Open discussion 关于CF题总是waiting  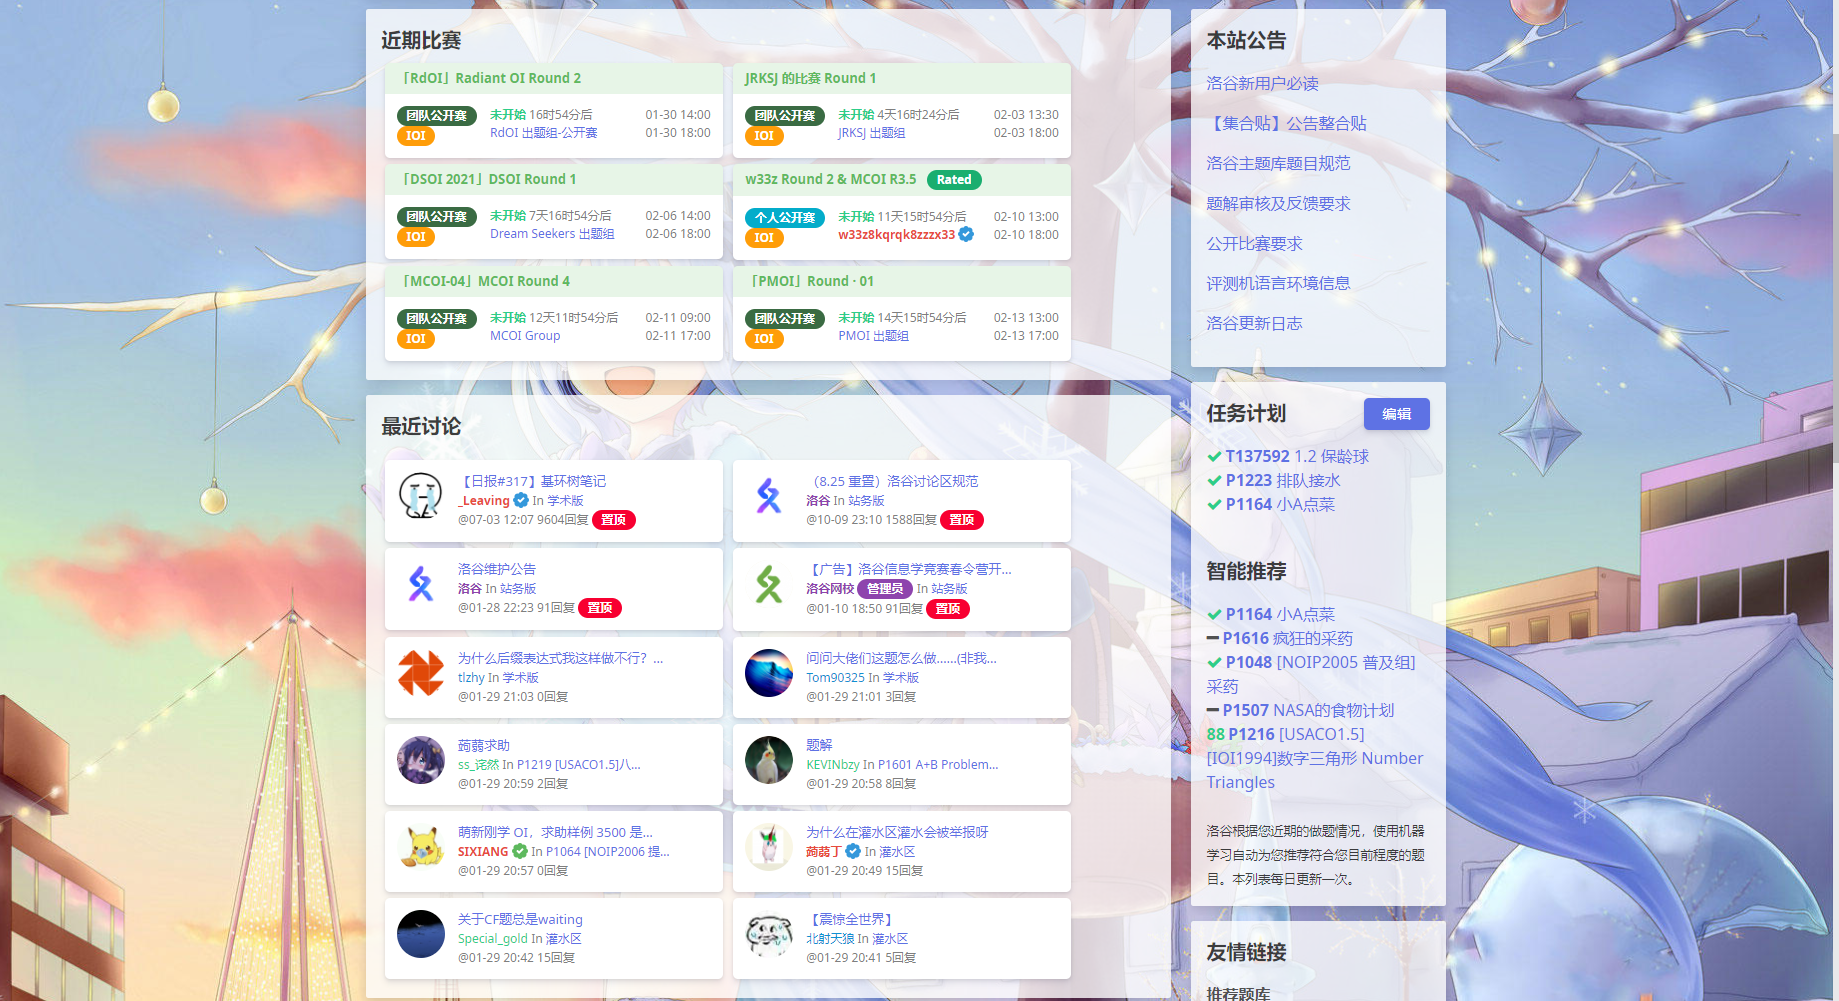[520, 919]
